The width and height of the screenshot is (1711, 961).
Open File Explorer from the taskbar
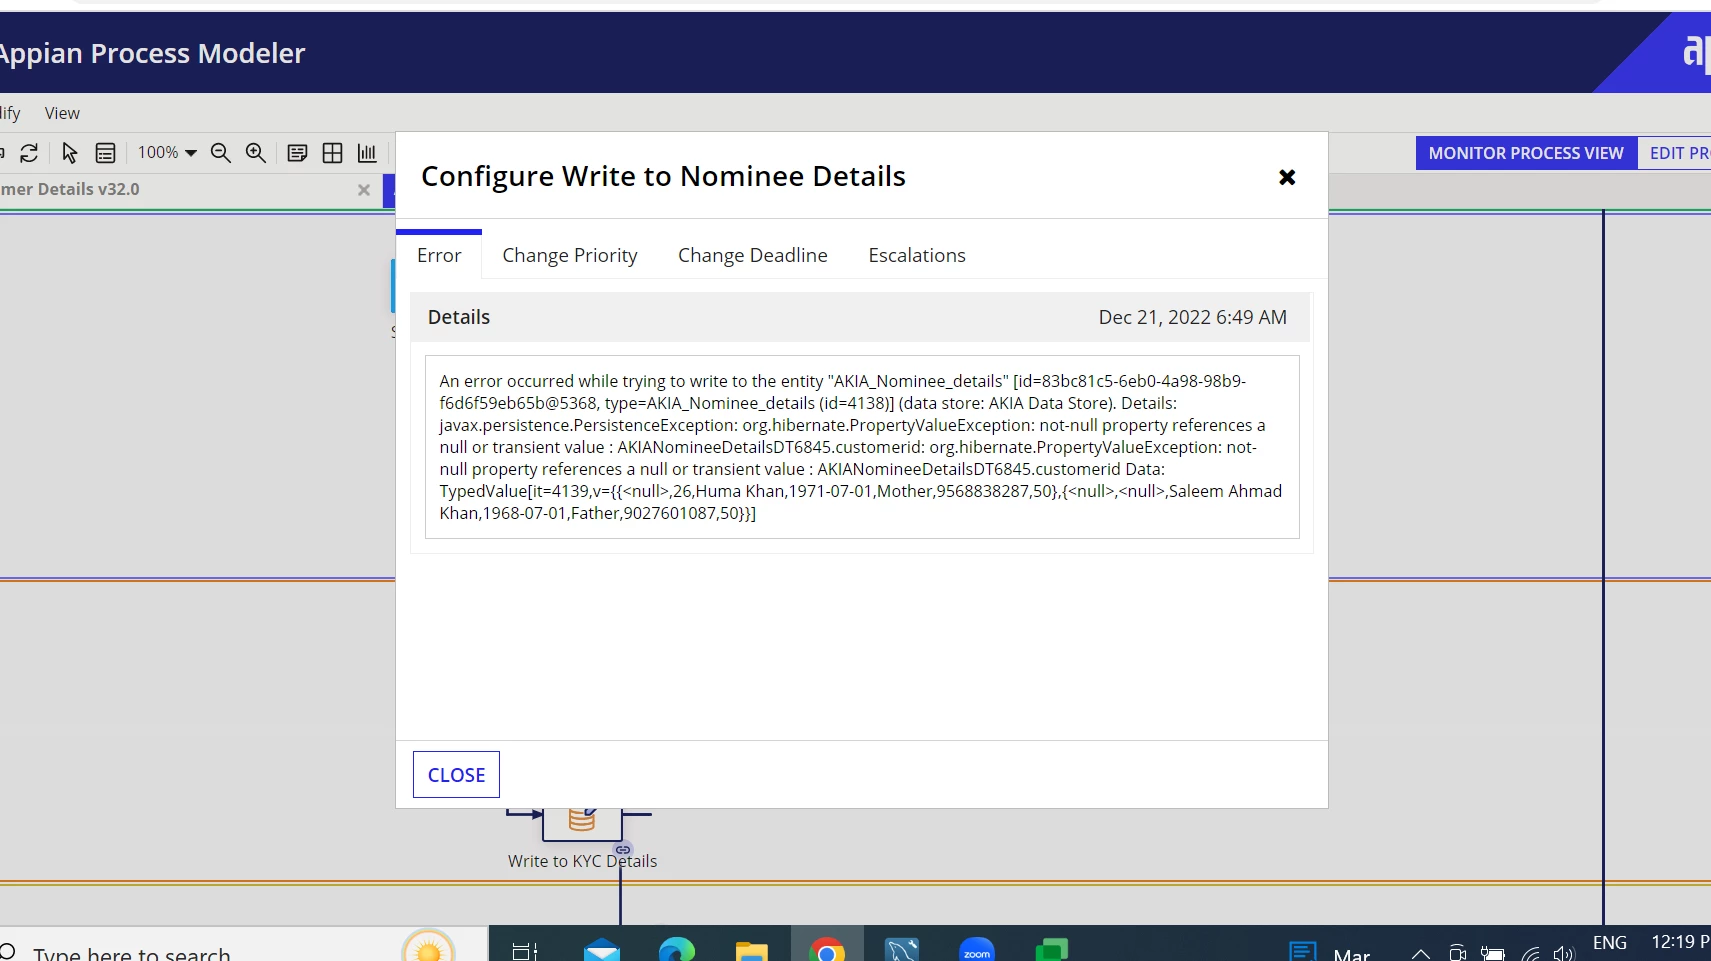(x=751, y=950)
